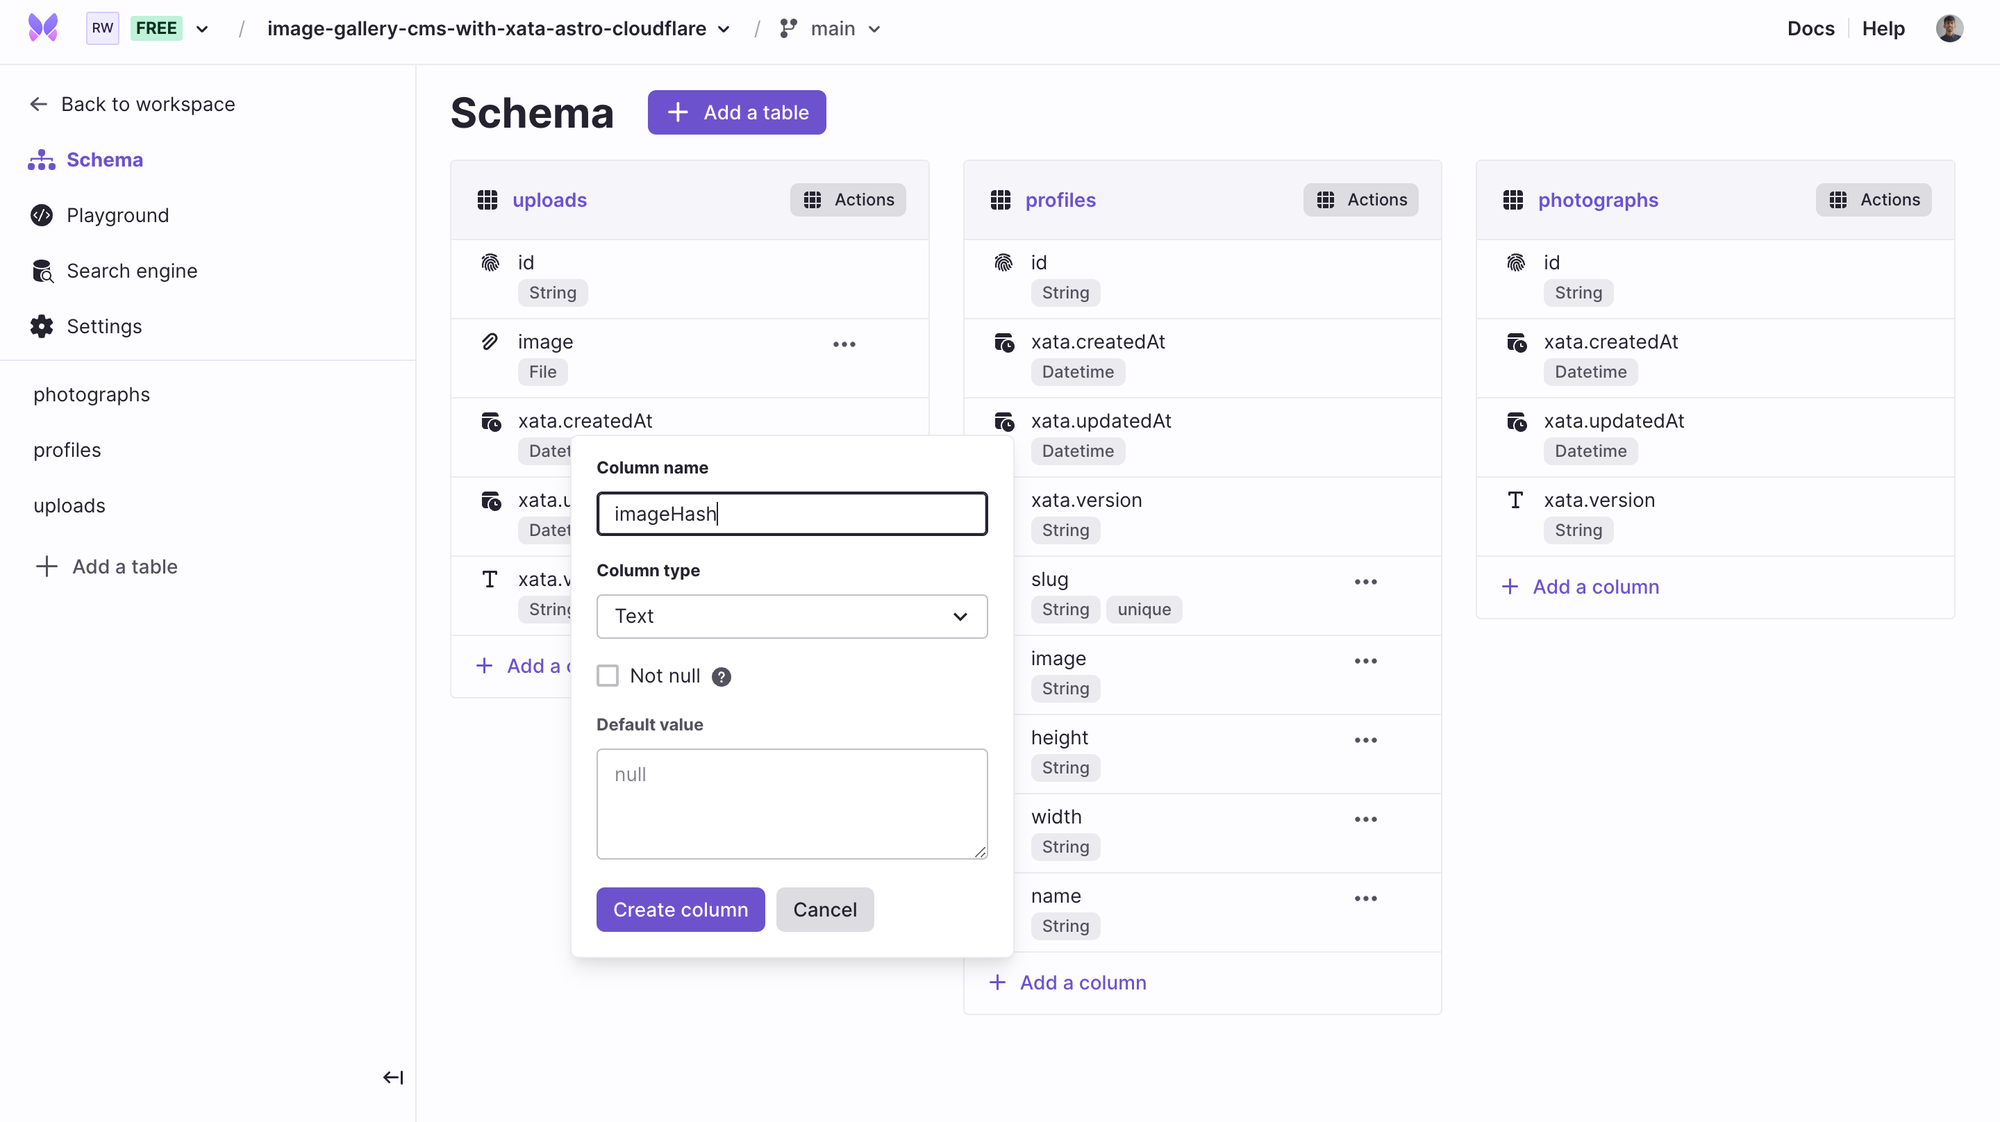Click Add a column under photographs
The width and height of the screenshot is (2000, 1122).
coord(1595,587)
